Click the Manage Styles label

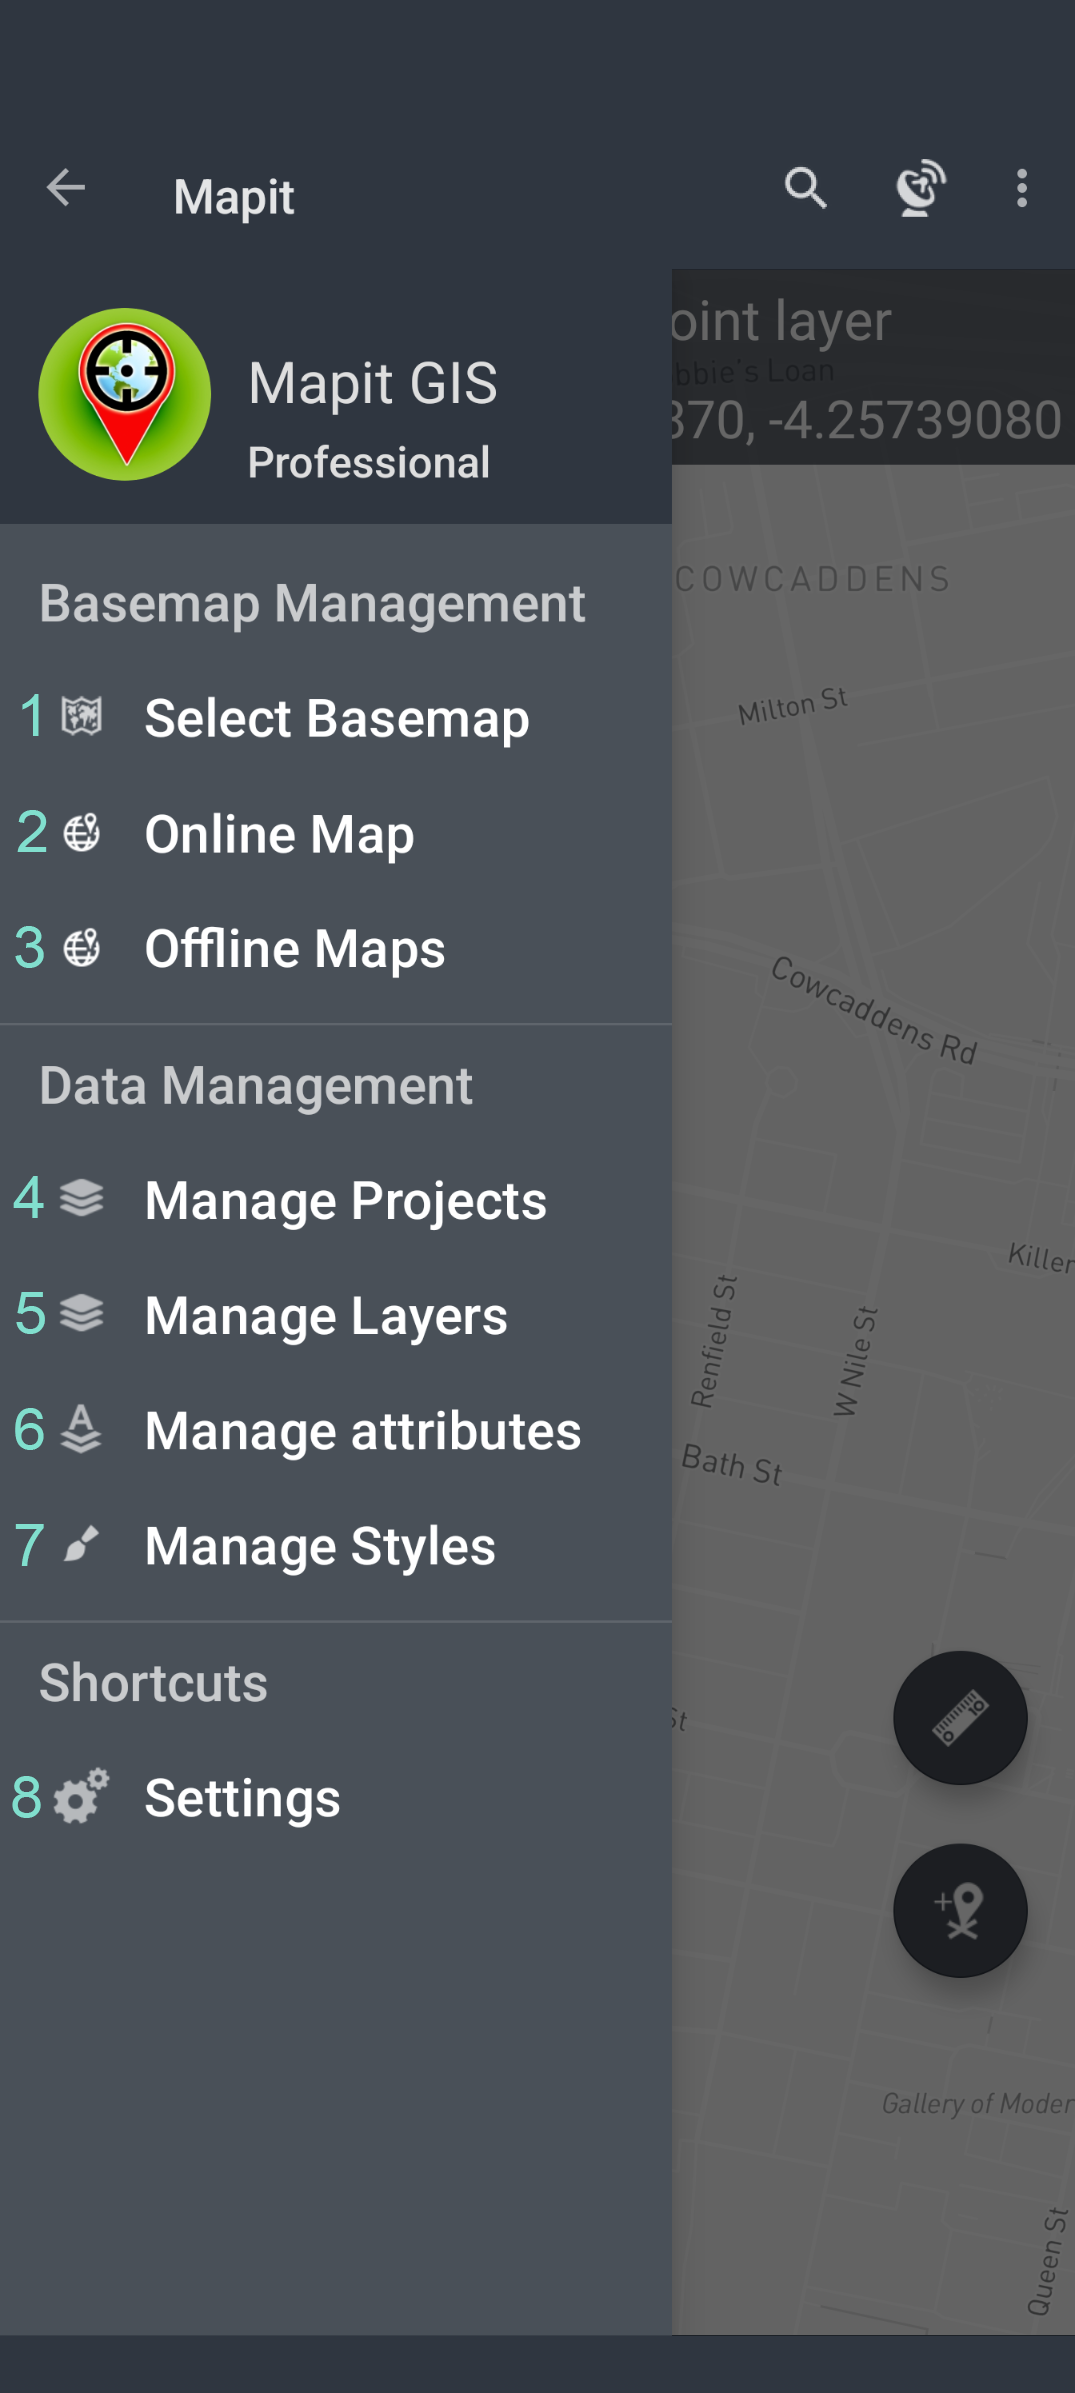click(319, 1546)
